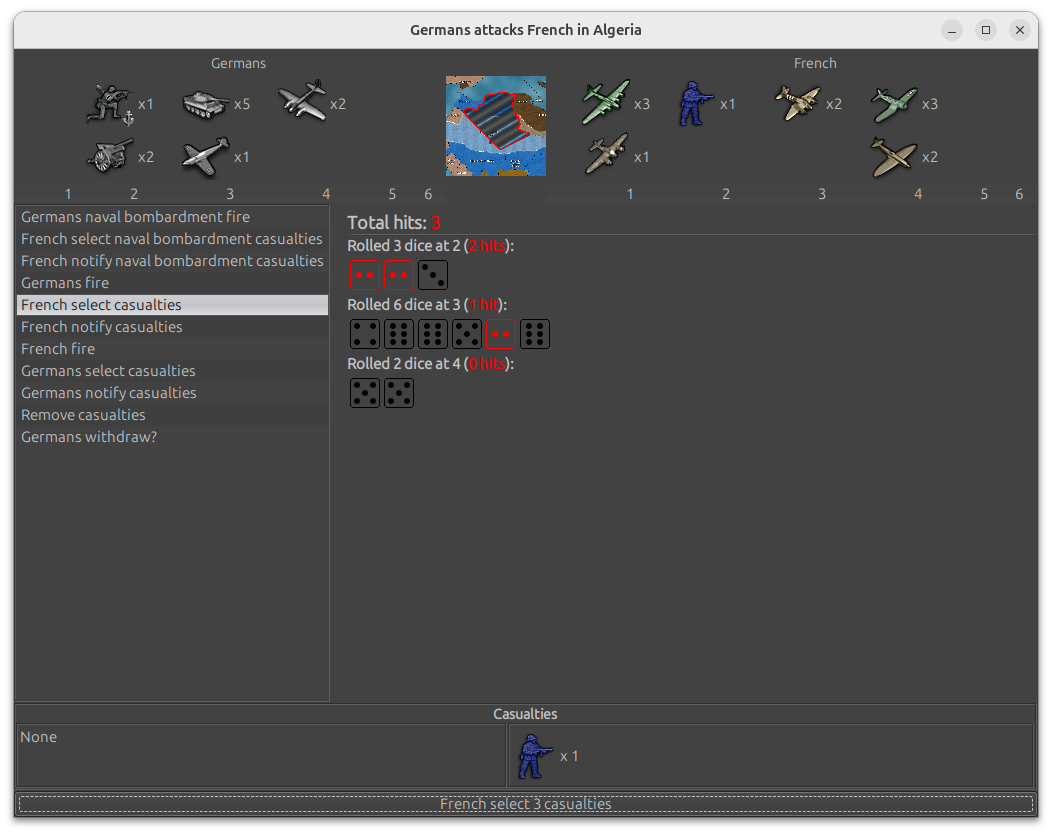Select the French green bomber x3 icon
The height and width of the screenshot is (834, 1052).
pos(606,103)
